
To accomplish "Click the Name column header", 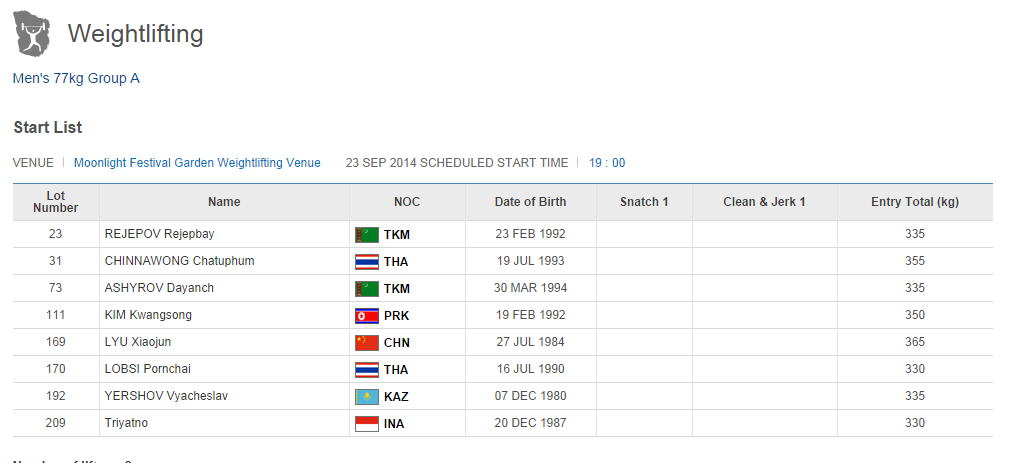I will [224, 202].
